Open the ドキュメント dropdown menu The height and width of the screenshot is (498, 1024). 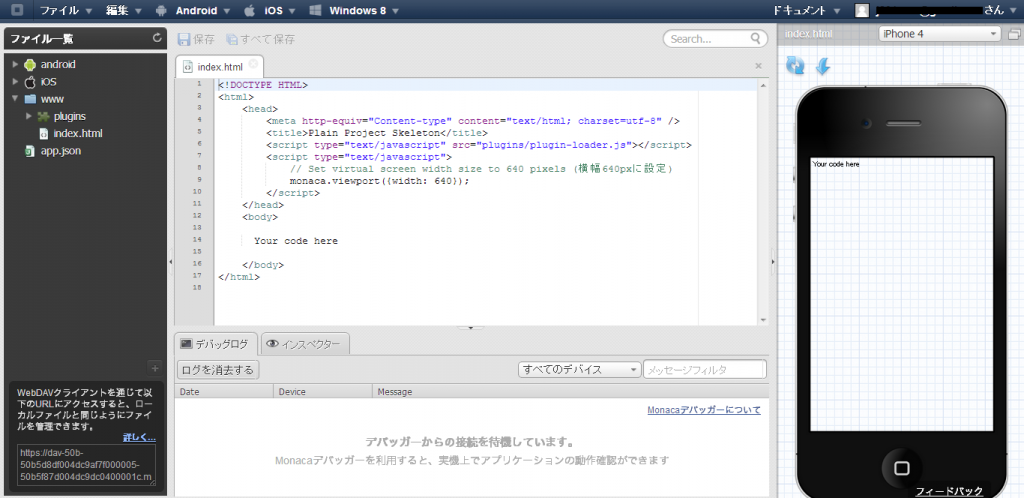(x=807, y=10)
